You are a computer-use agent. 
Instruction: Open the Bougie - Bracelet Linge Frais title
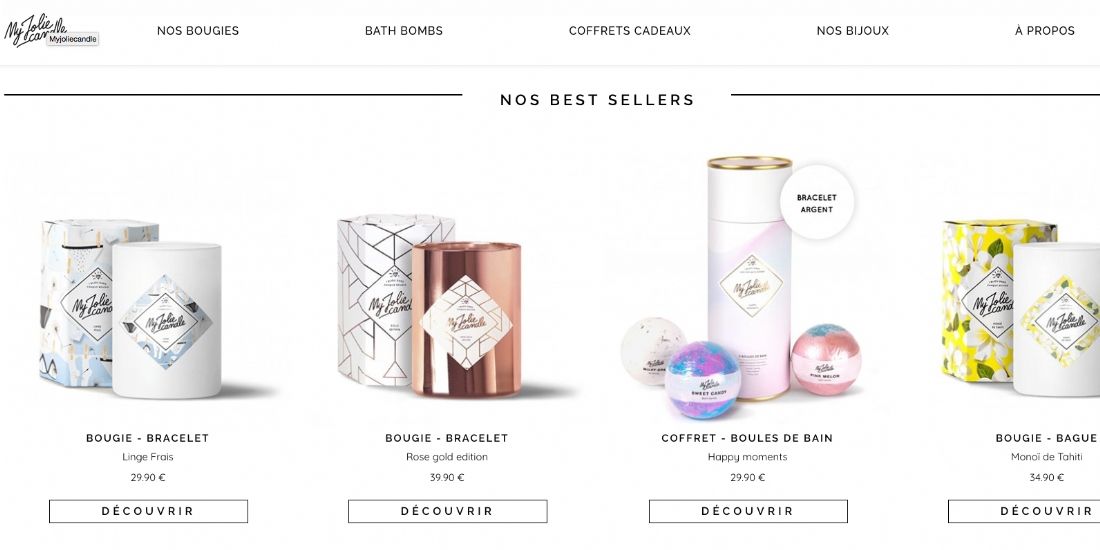coord(147,438)
